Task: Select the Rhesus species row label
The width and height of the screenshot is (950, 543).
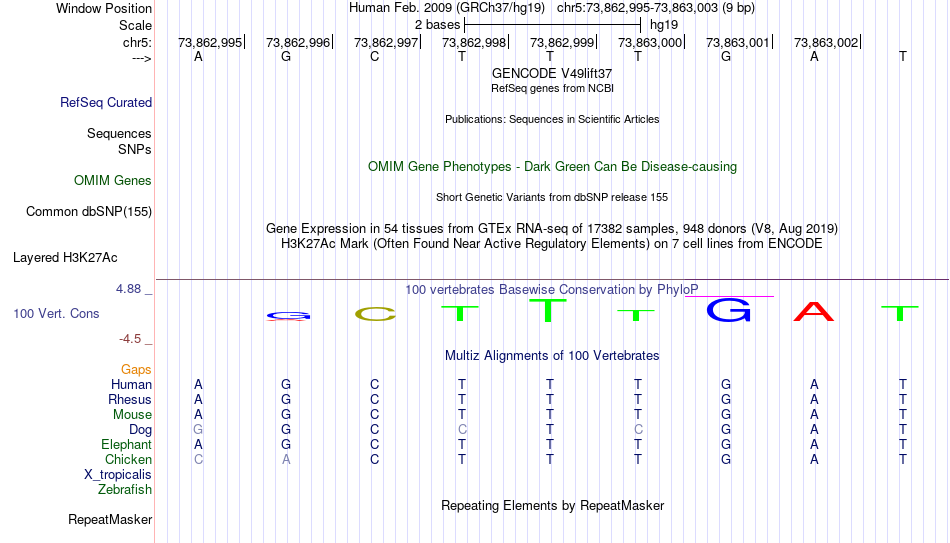Action: click(x=130, y=399)
